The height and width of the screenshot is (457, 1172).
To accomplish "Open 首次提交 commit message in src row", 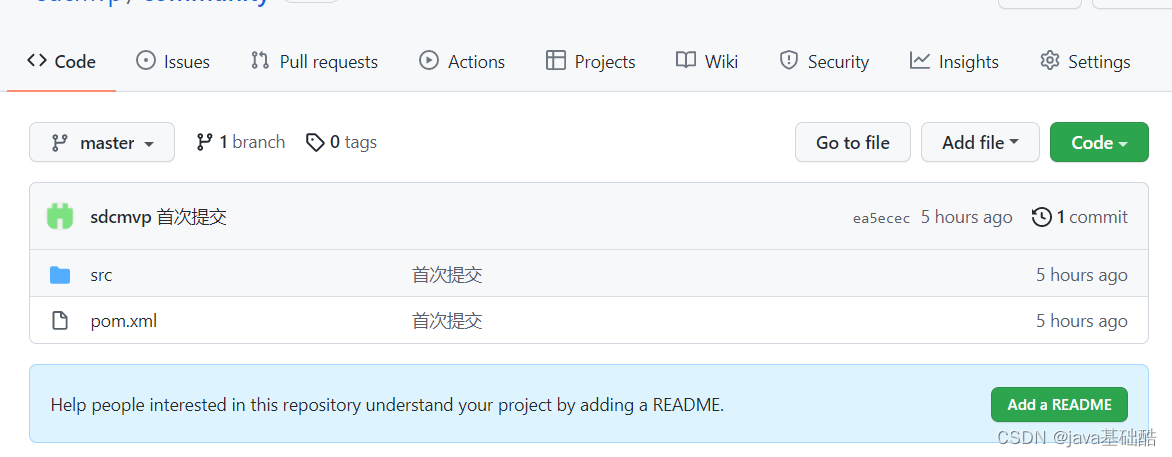I will click(447, 275).
